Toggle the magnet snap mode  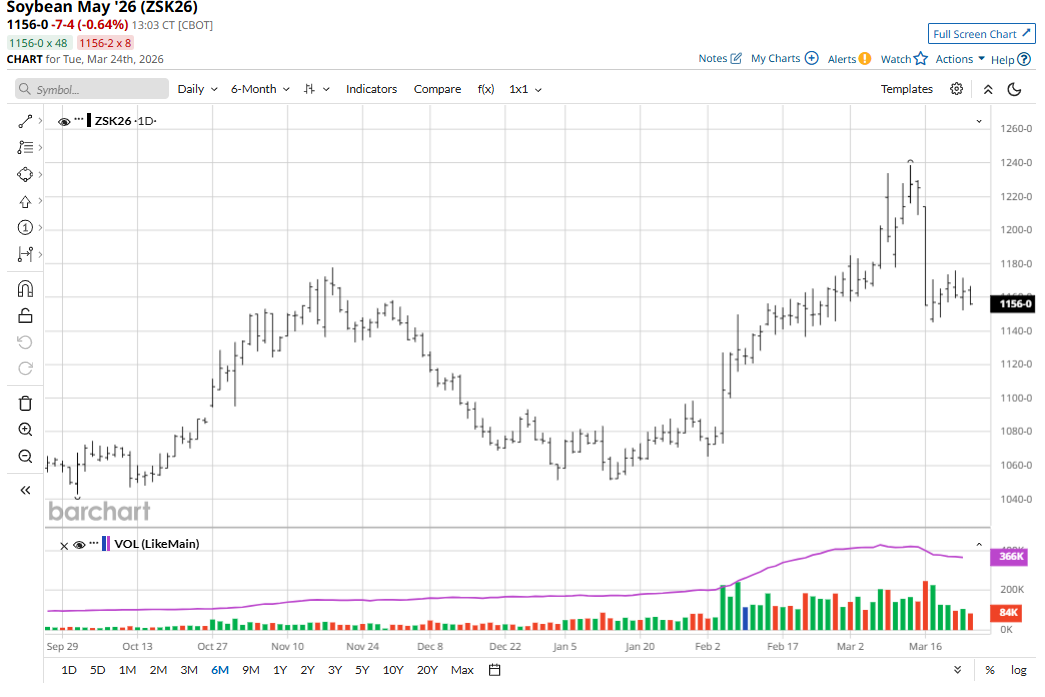(x=25, y=289)
